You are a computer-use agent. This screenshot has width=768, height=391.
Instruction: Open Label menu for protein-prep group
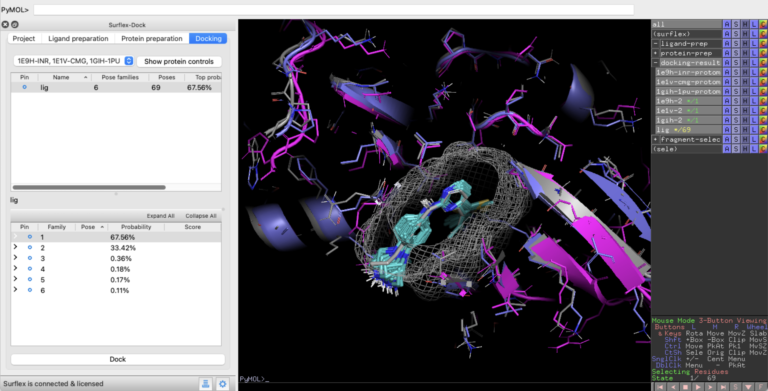point(754,53)
